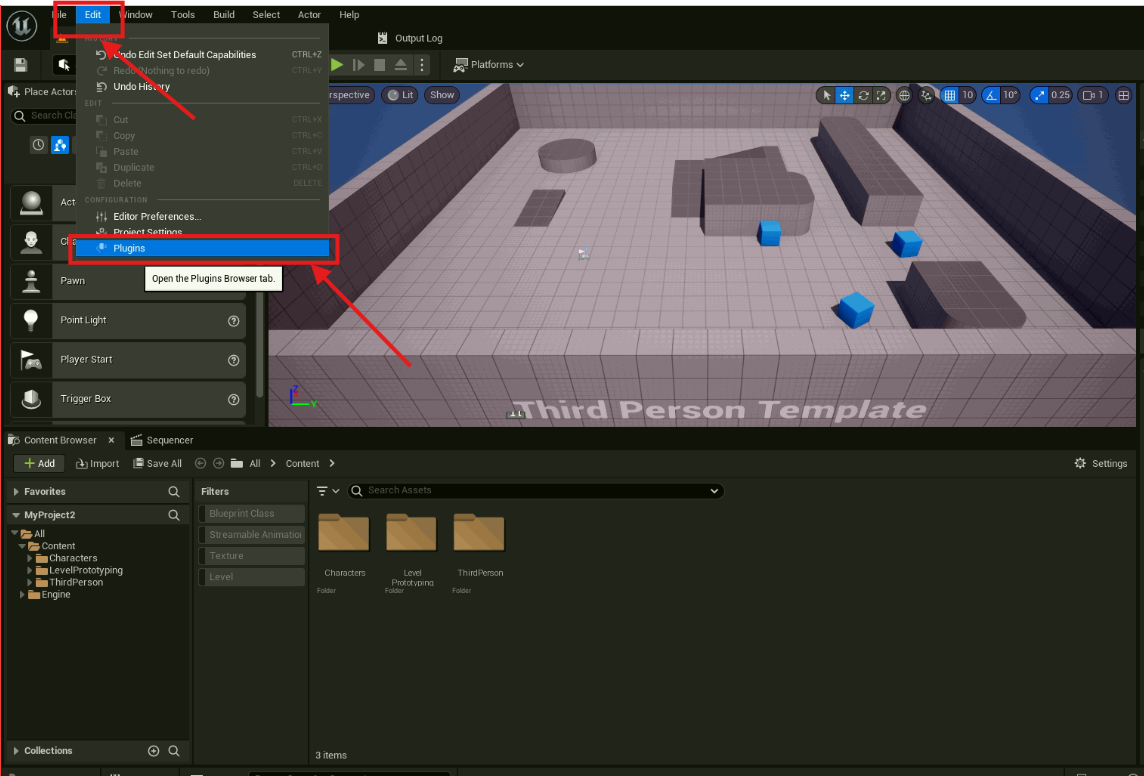Open viewport layout grid icon at right

click(x=1123, y=96)
